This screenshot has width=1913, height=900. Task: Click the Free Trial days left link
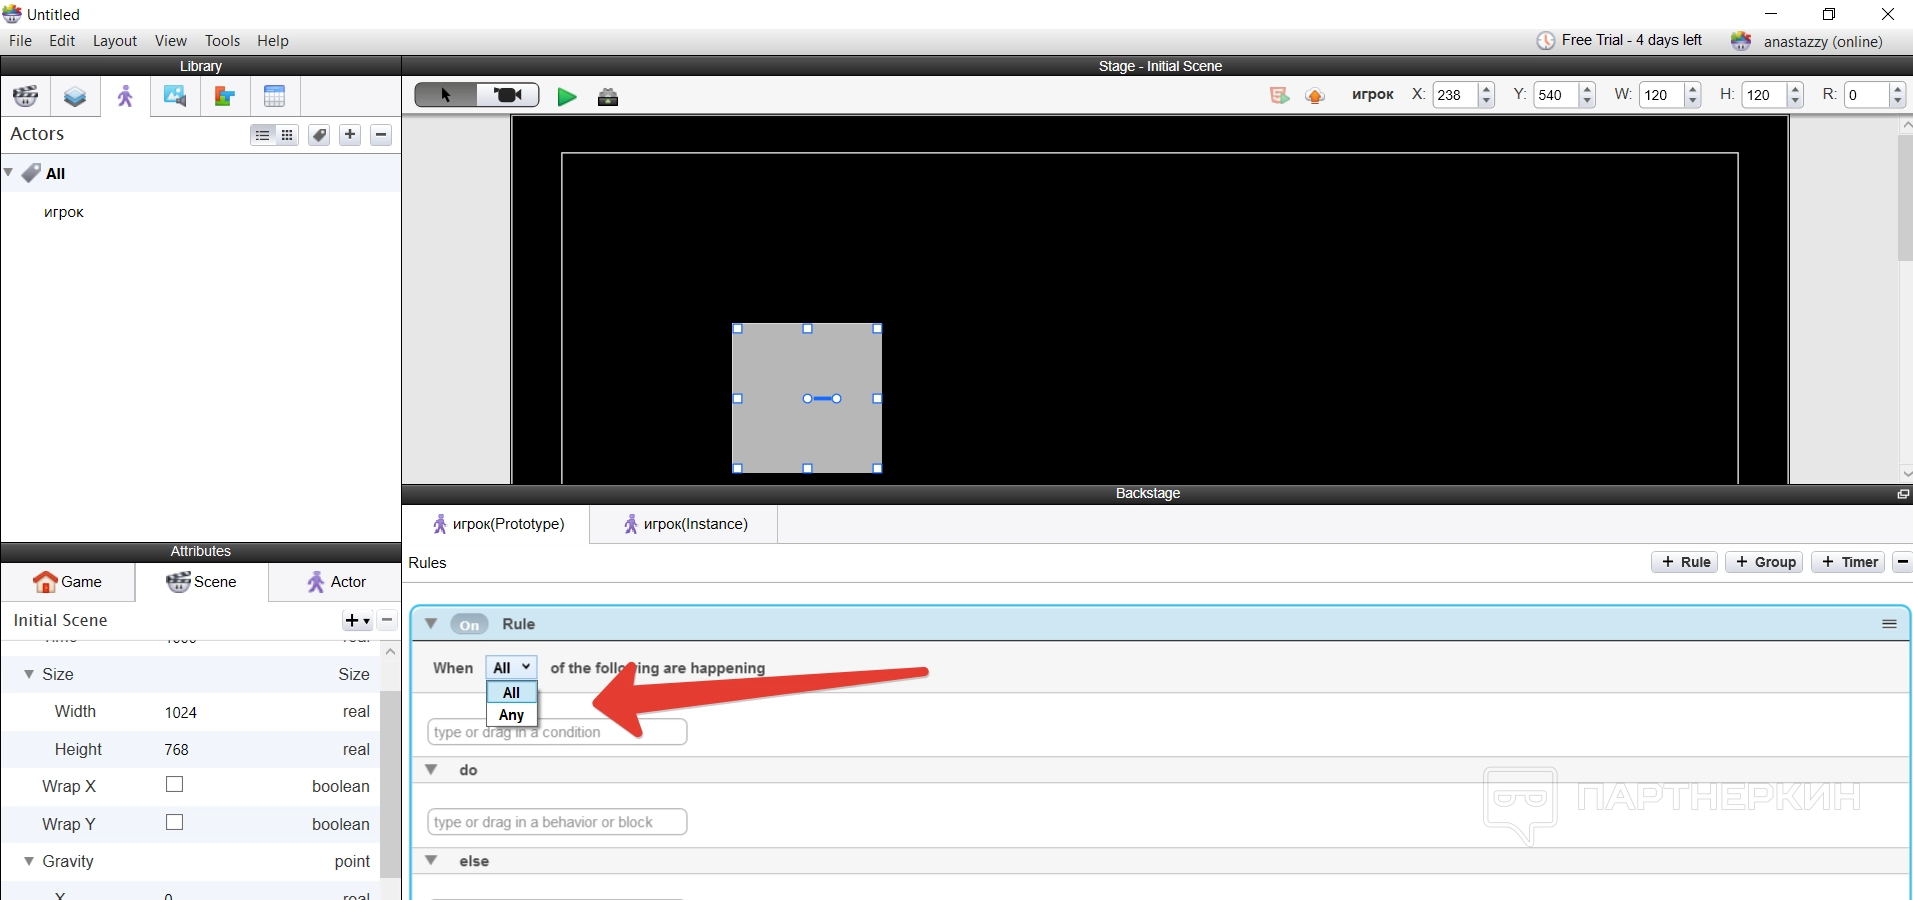click(1632, 40)
